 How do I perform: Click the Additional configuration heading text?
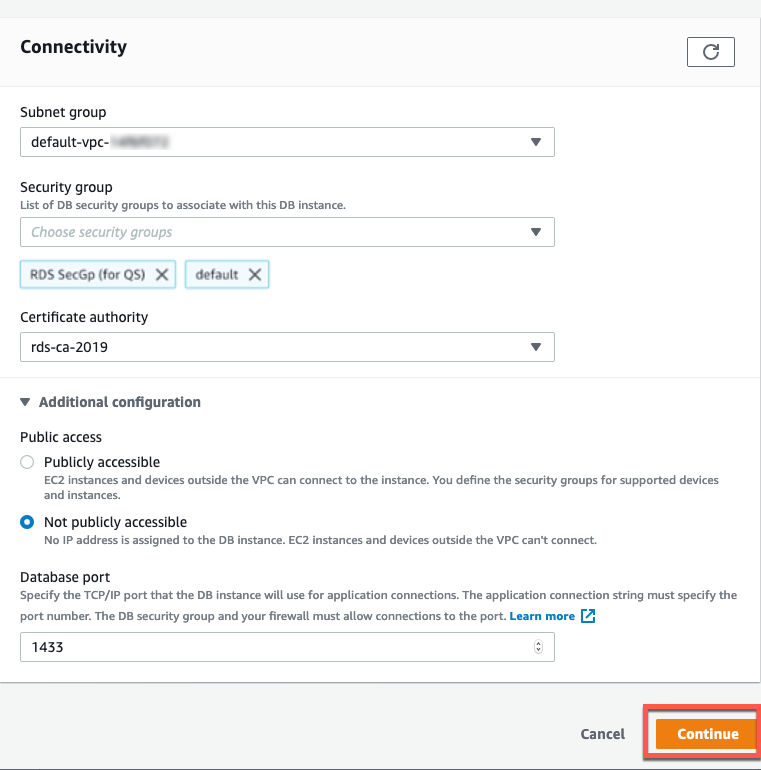coord(119,402)
